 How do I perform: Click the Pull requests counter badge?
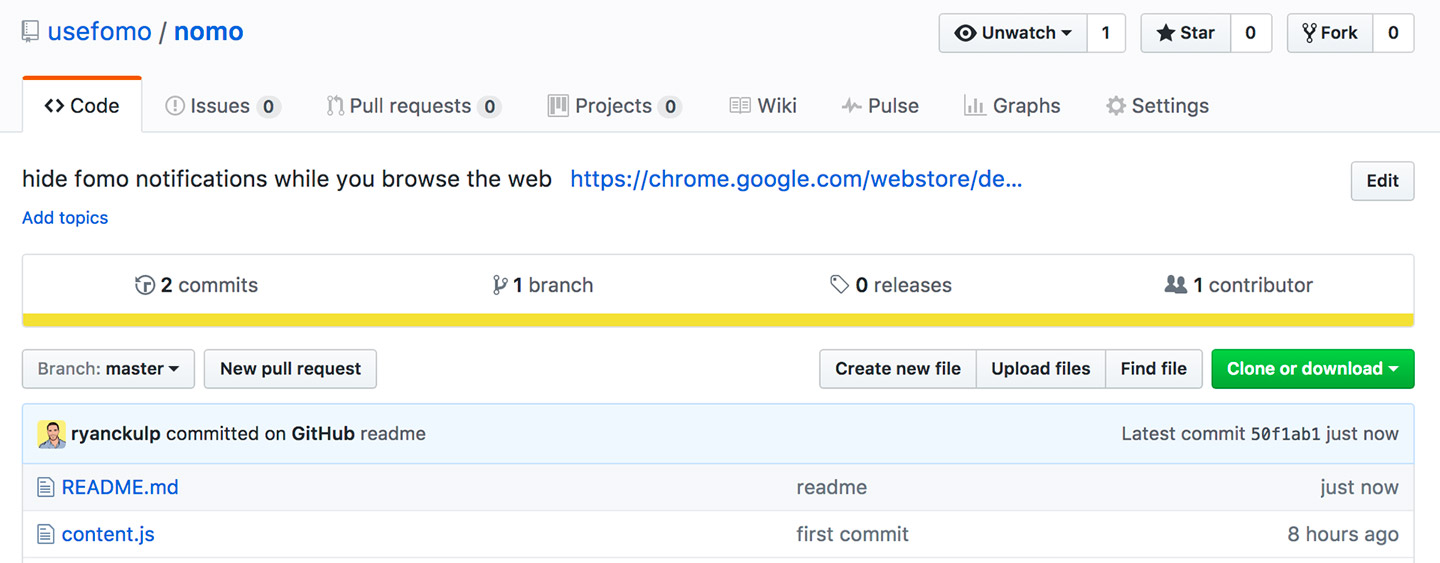(x=489, y=107)
